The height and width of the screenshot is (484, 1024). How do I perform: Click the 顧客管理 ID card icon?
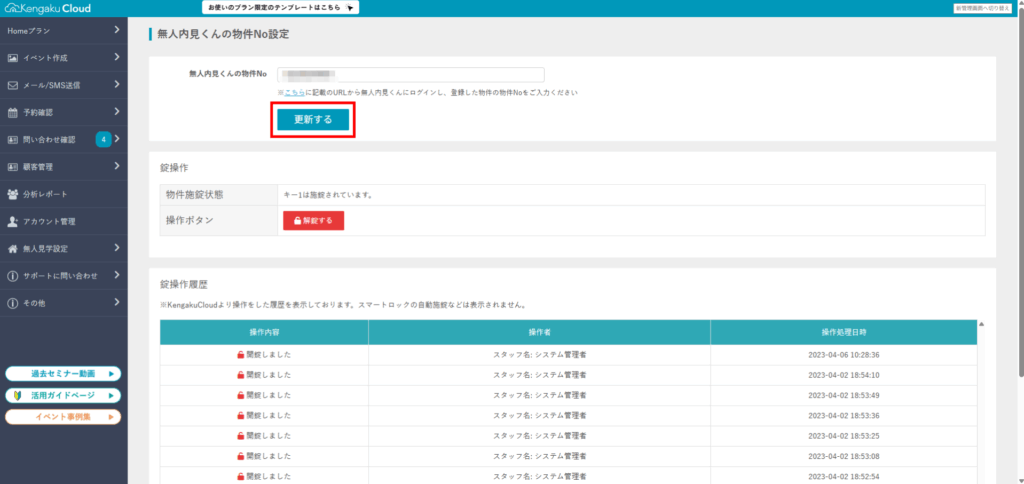(13, 167)
